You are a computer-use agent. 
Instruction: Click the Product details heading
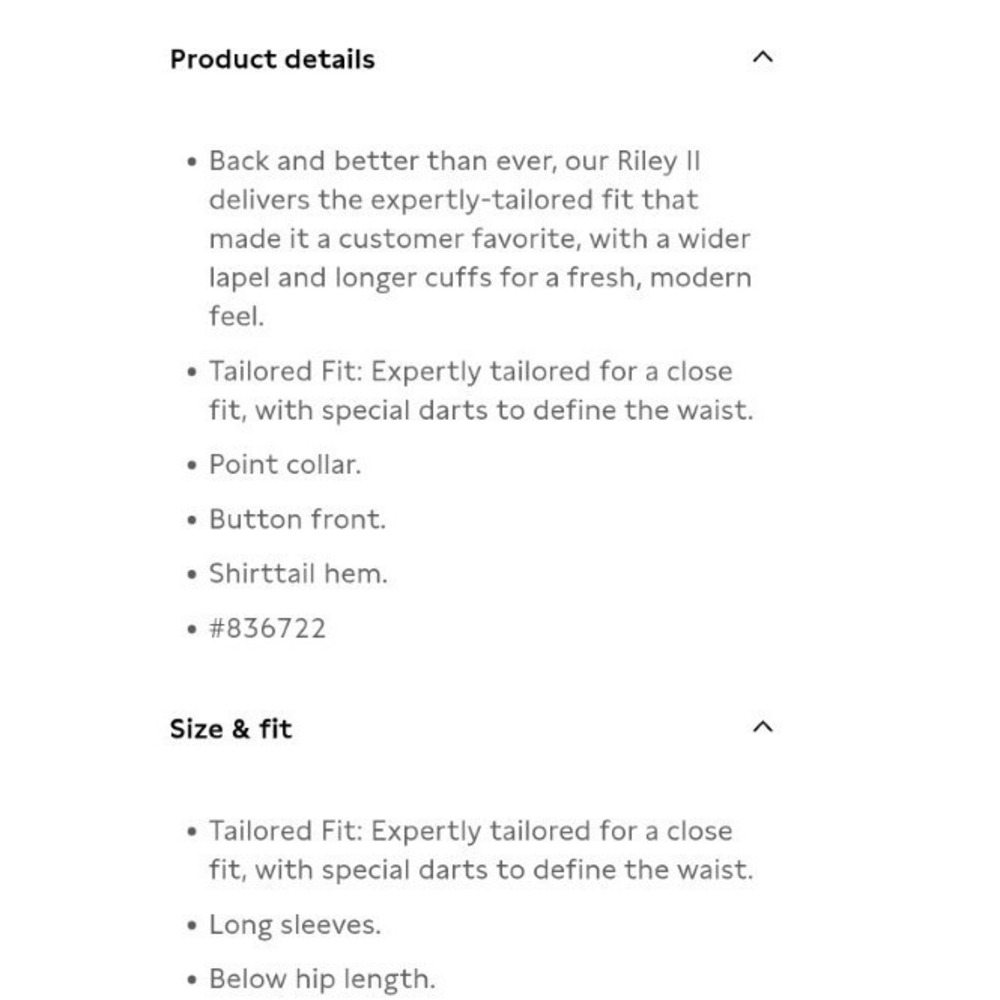point(272,59)
